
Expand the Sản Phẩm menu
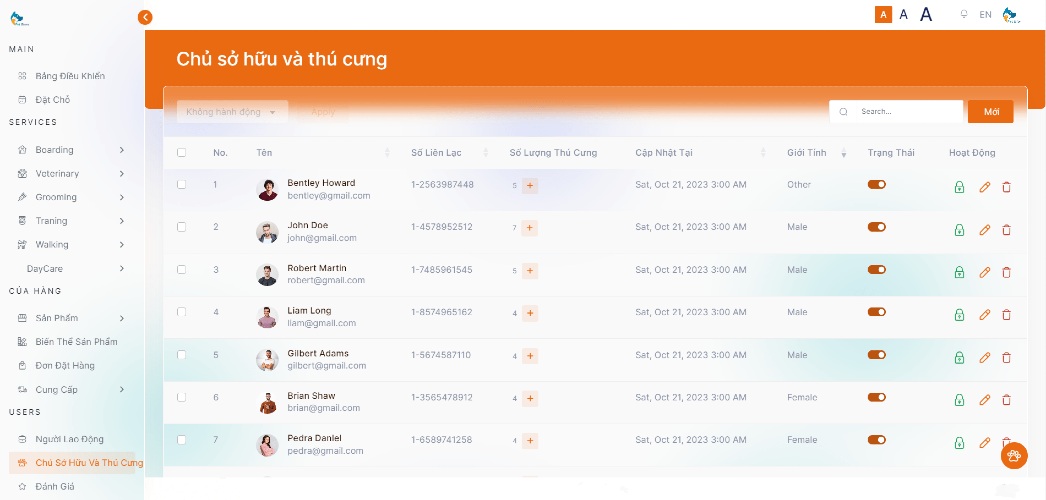tap(121, 318)
